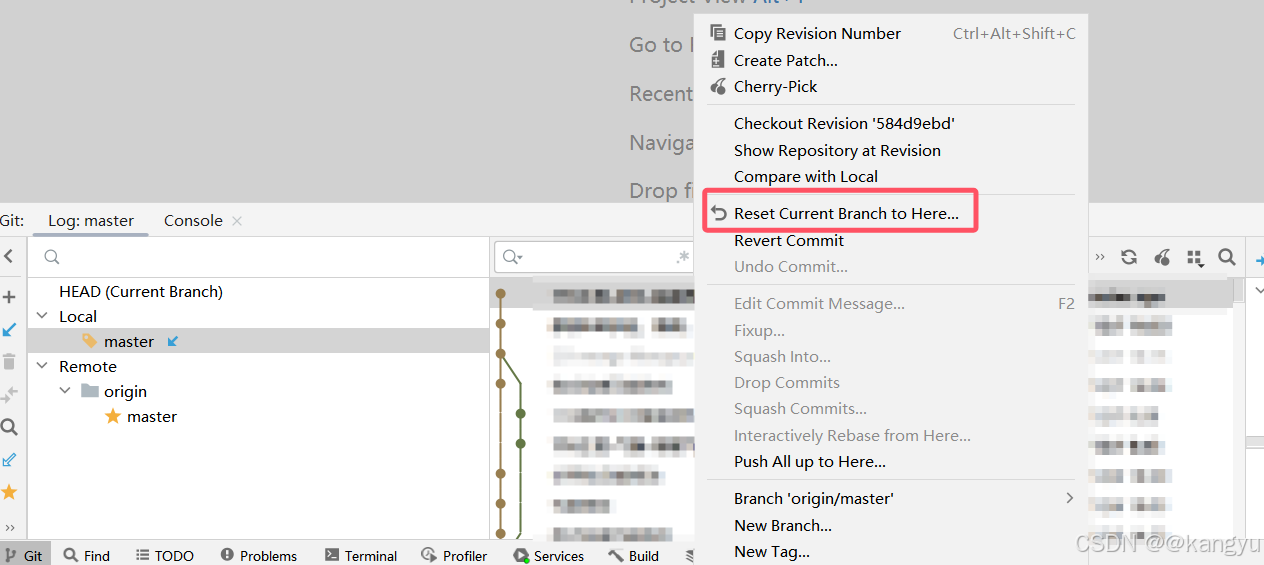Click the tag icon beside local master
This screenshot has height=565, width=1264.
point(90,341)
